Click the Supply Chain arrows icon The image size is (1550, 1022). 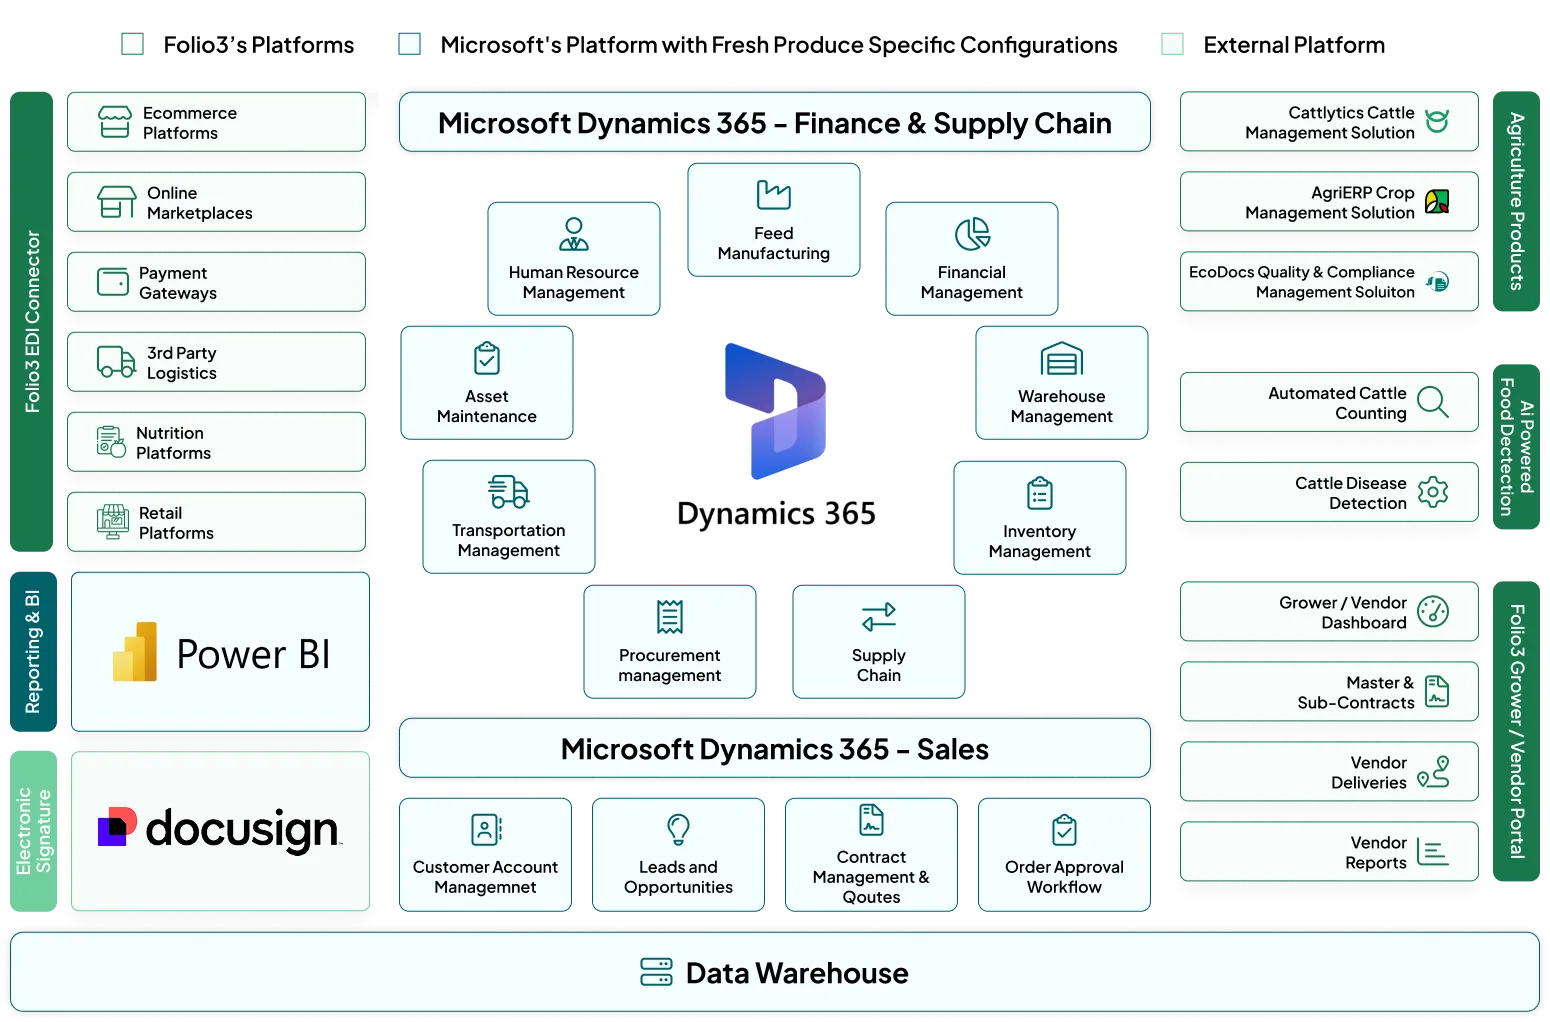pyautogui.click(x=878, y=617)
